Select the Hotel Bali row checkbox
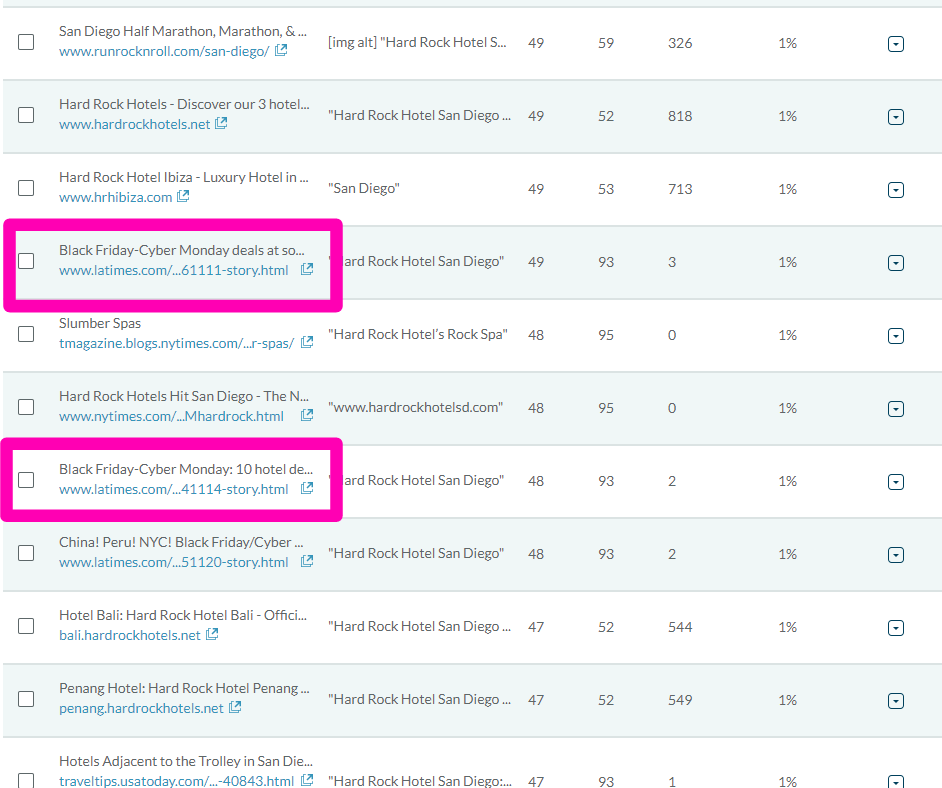942x788 pixels. [26, 626]
